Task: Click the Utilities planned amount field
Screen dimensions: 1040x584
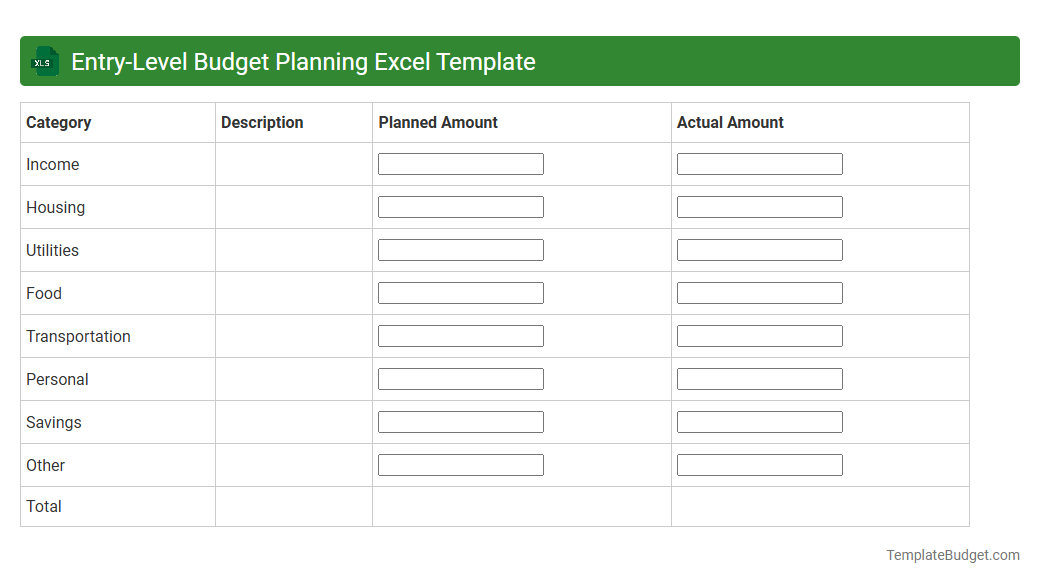Action: click(460, 249)
